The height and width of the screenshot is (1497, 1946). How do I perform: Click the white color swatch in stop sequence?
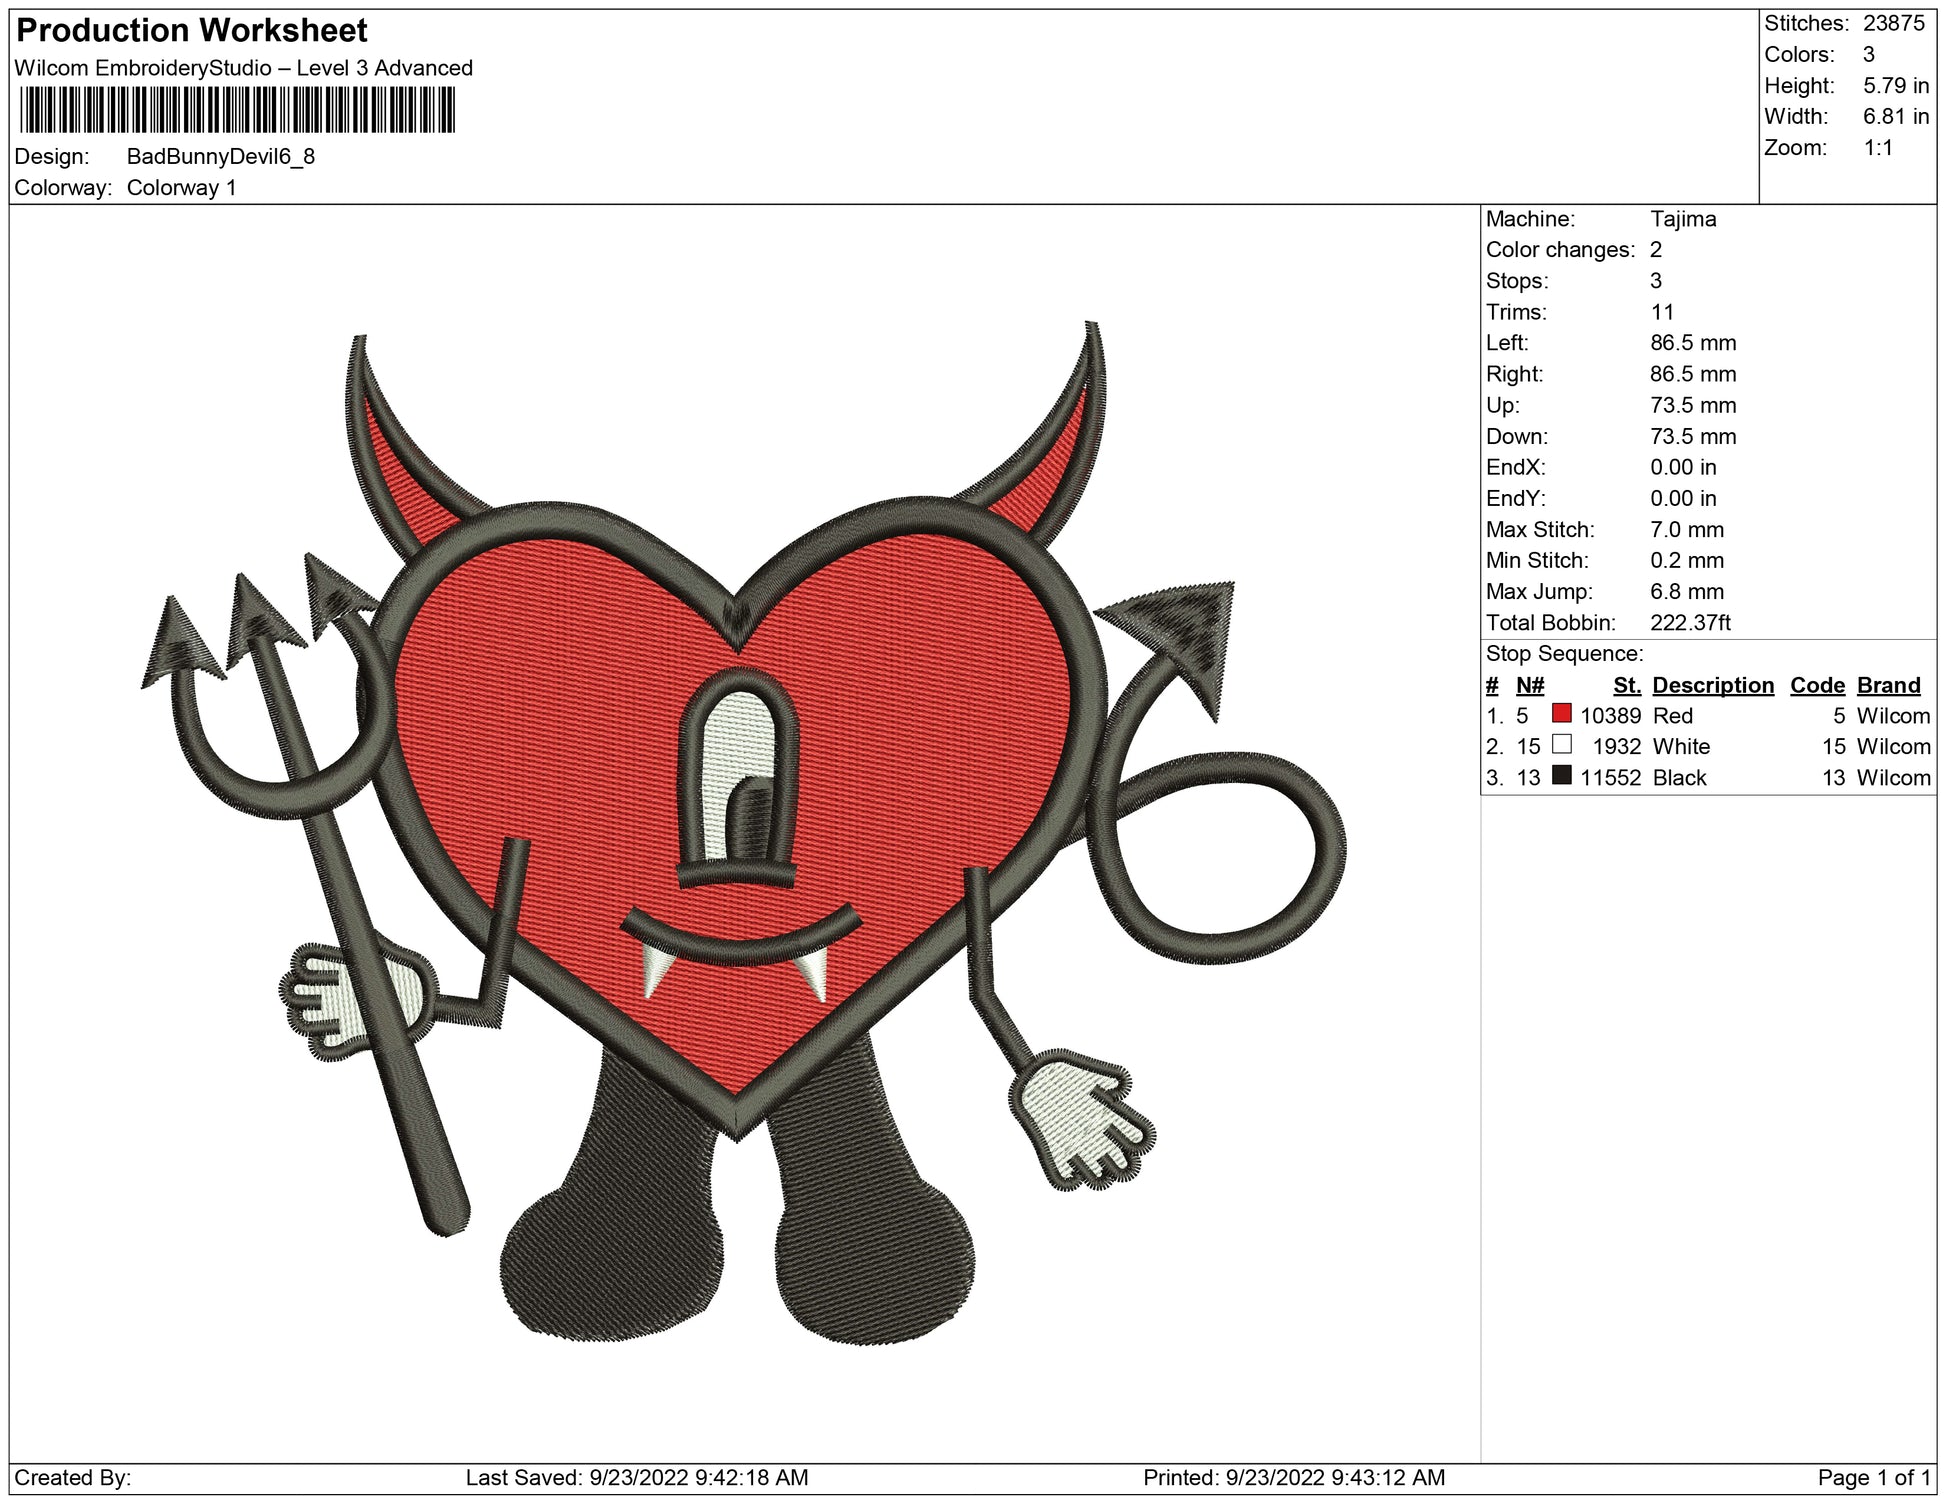1561,745
